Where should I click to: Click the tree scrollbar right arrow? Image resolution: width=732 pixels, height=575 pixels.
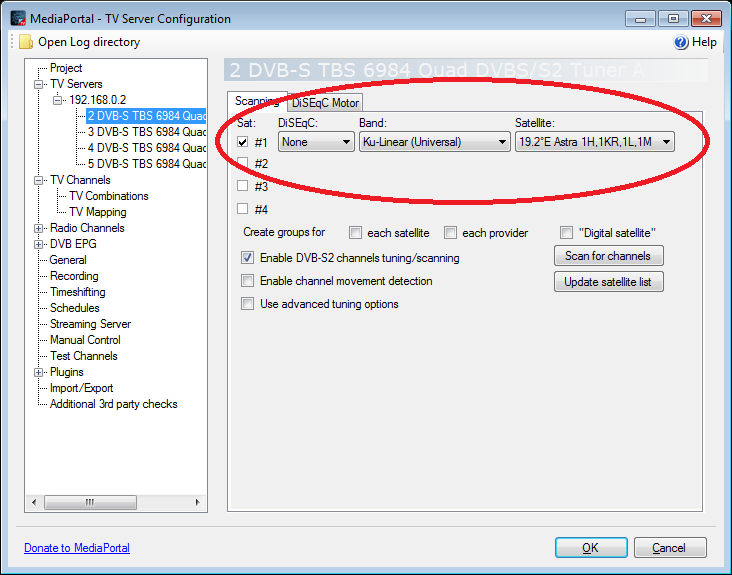click(x=197, y=502)
